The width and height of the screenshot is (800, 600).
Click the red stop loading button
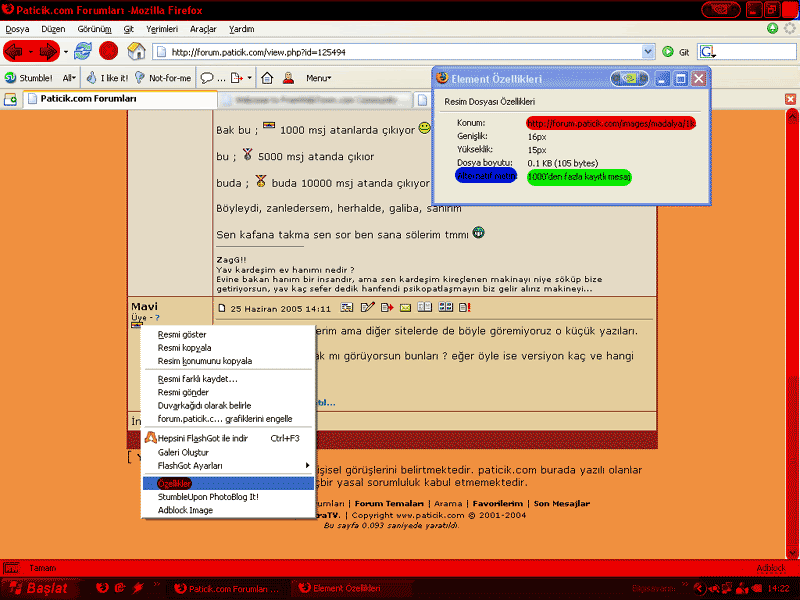[108, 51]
